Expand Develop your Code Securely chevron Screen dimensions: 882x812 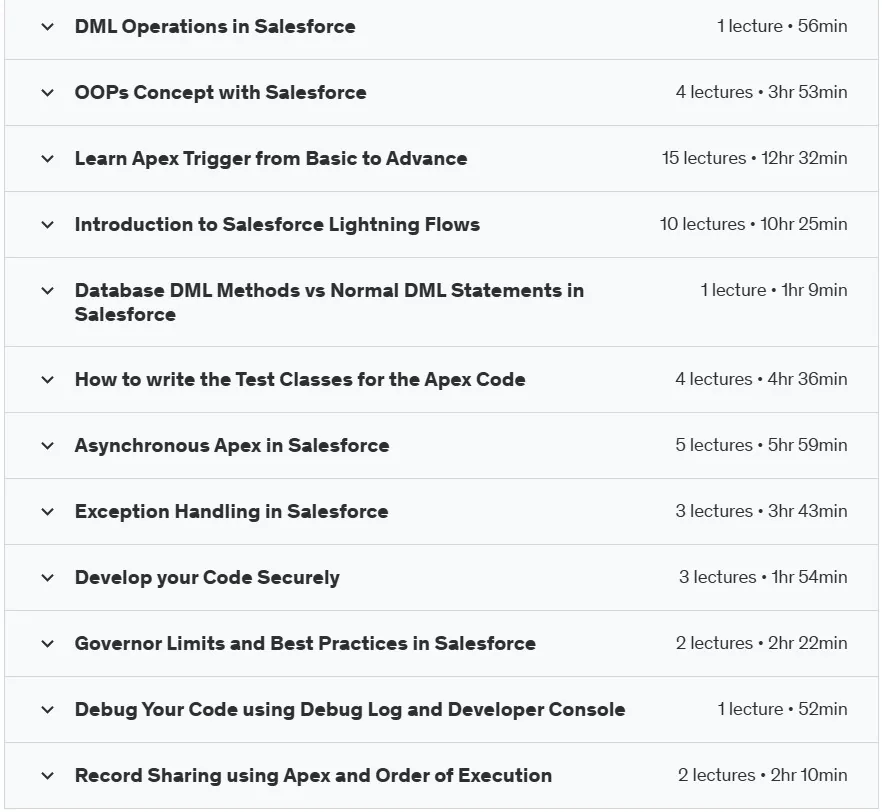pyautogui.click(x=48, y=578)
